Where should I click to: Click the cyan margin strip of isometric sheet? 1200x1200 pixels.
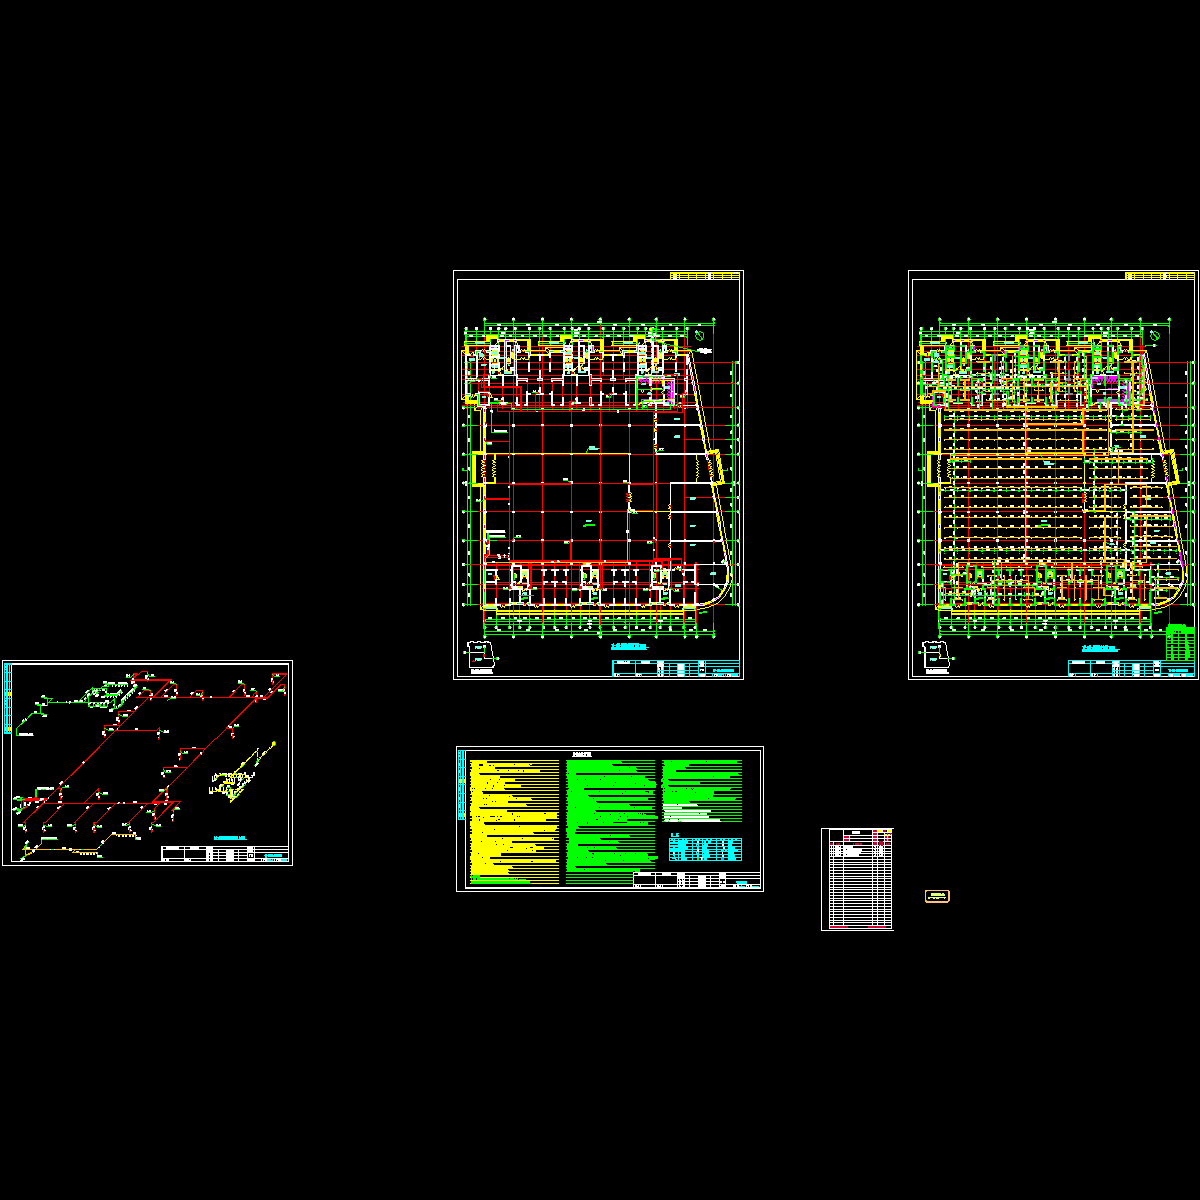(9, 700)
